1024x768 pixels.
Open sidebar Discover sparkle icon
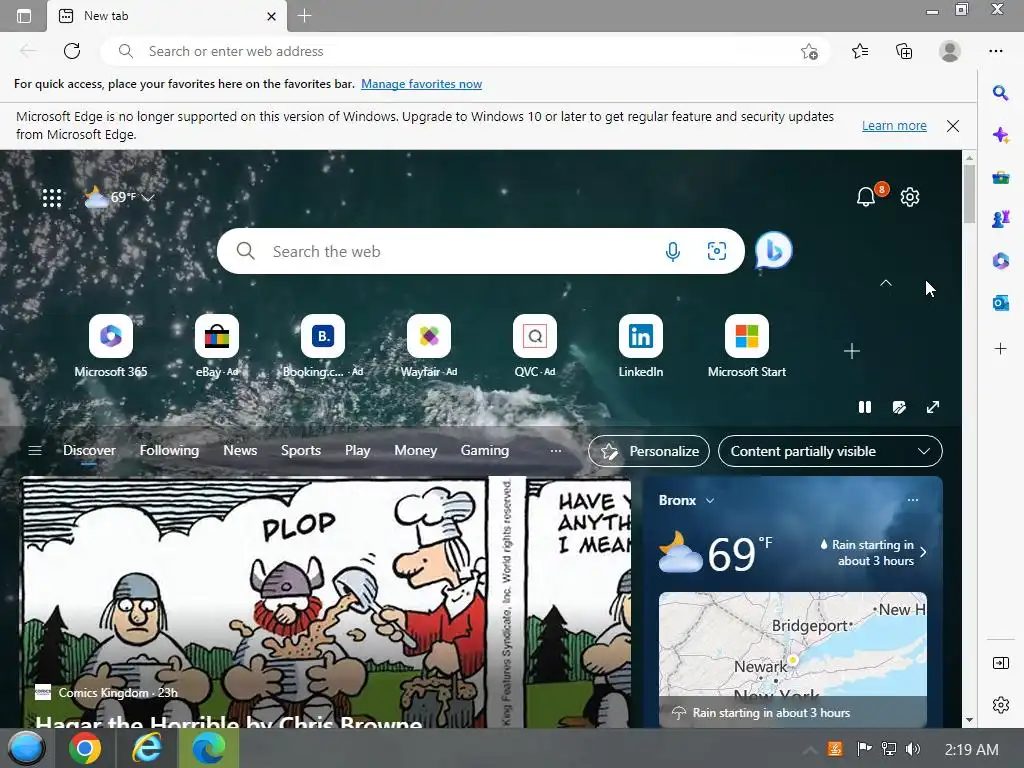click(x=1000, y=135)
